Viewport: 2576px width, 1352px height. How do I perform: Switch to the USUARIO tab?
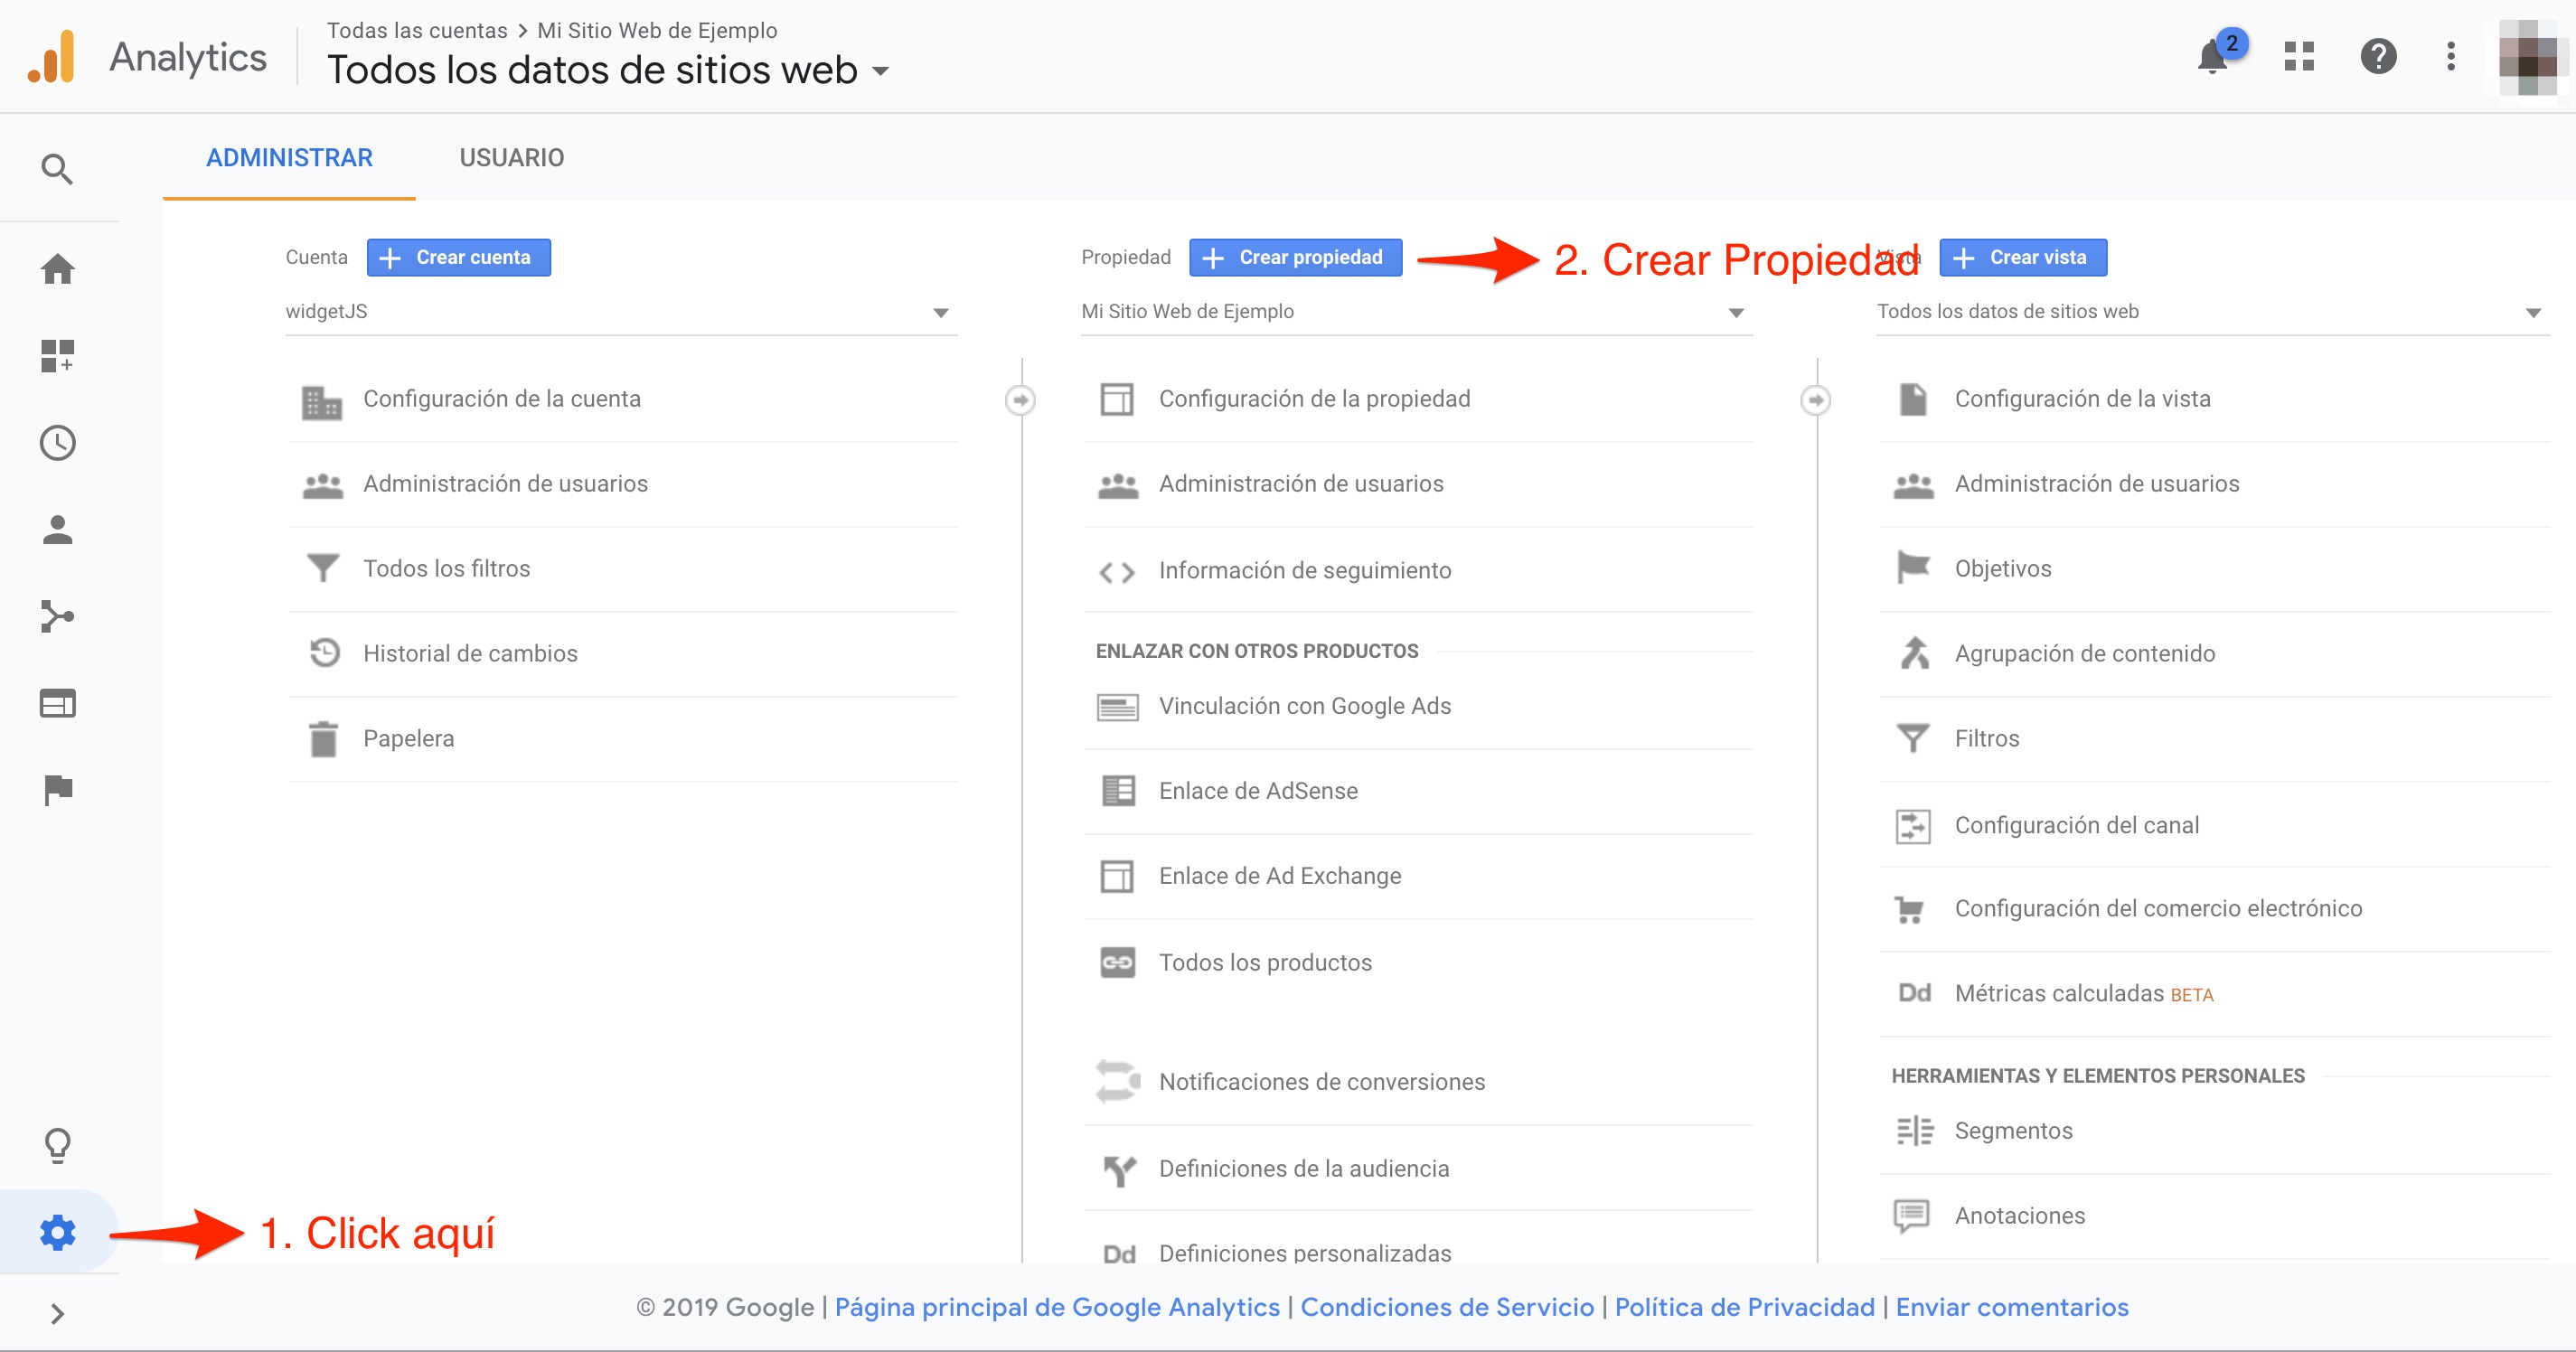[x=511, y=158]
